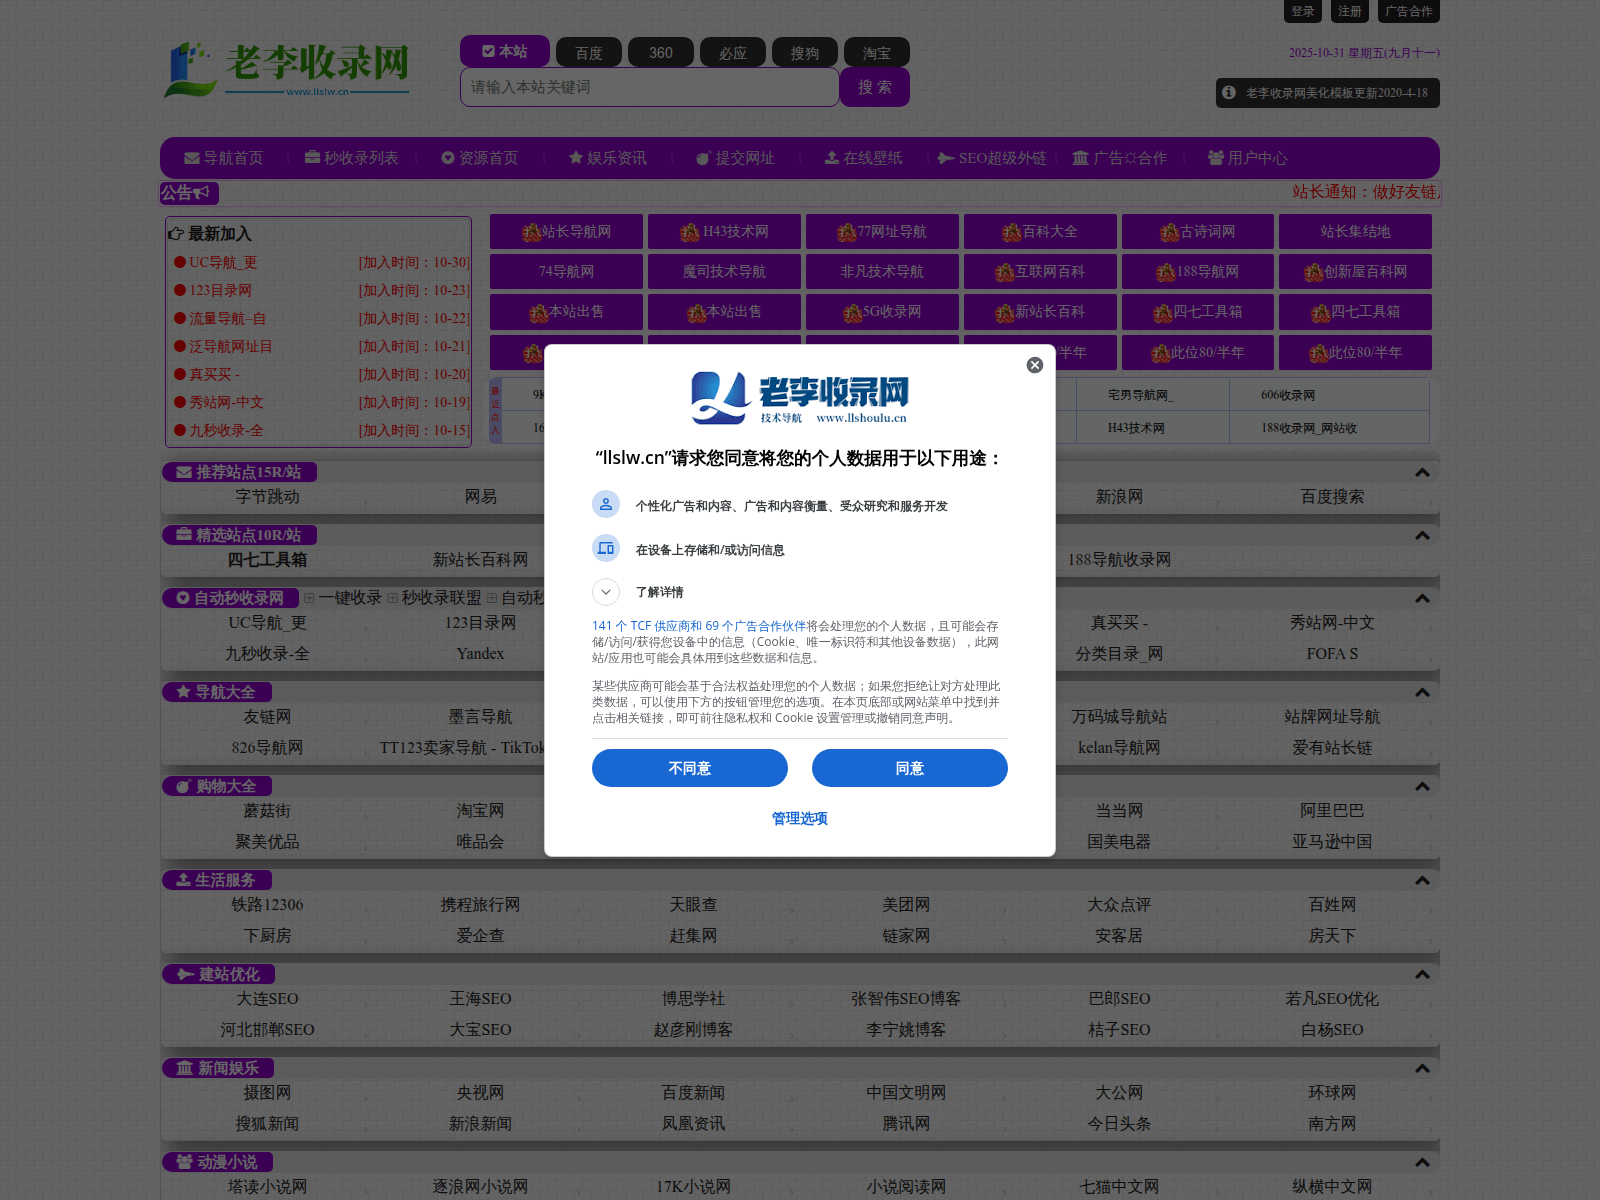Image resolution: width=1600 pixels, height=1200 pixels.
Task: Close the consent dialog with X icon
Action: click(x=1035, y=365)
